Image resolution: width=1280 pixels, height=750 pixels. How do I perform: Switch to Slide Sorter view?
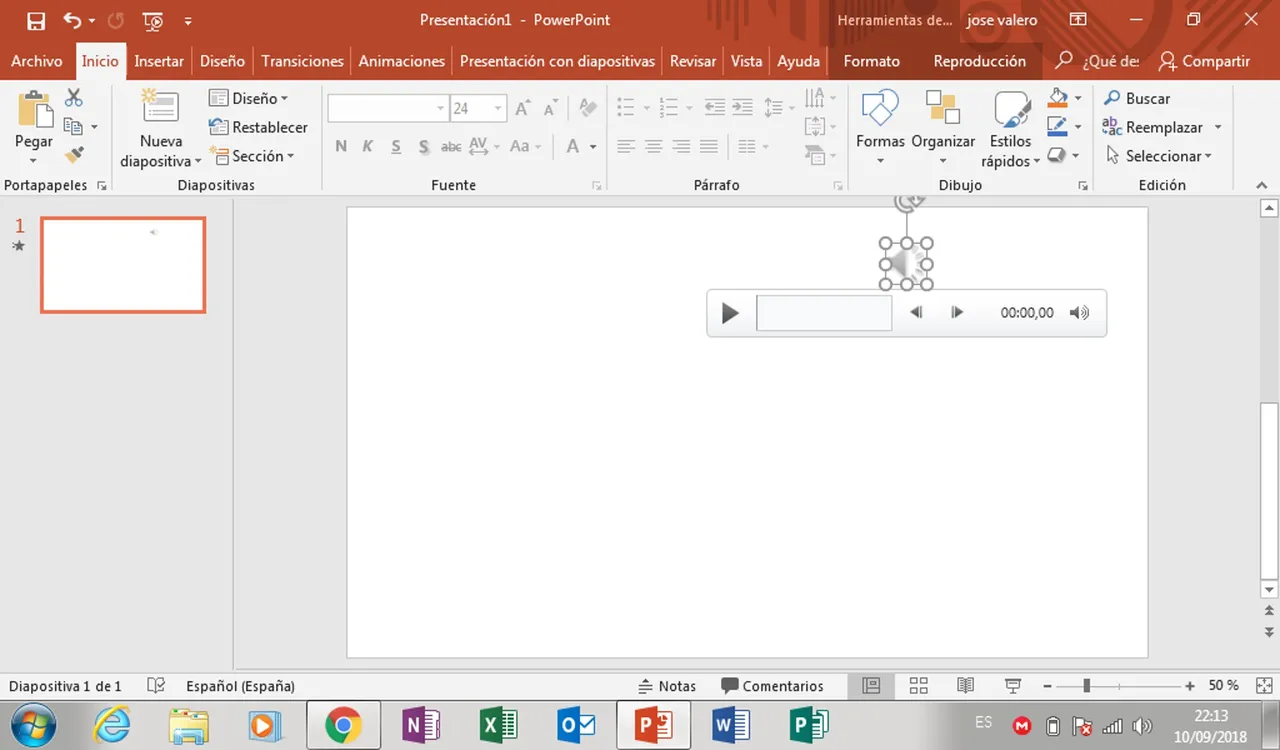(918, 686)
